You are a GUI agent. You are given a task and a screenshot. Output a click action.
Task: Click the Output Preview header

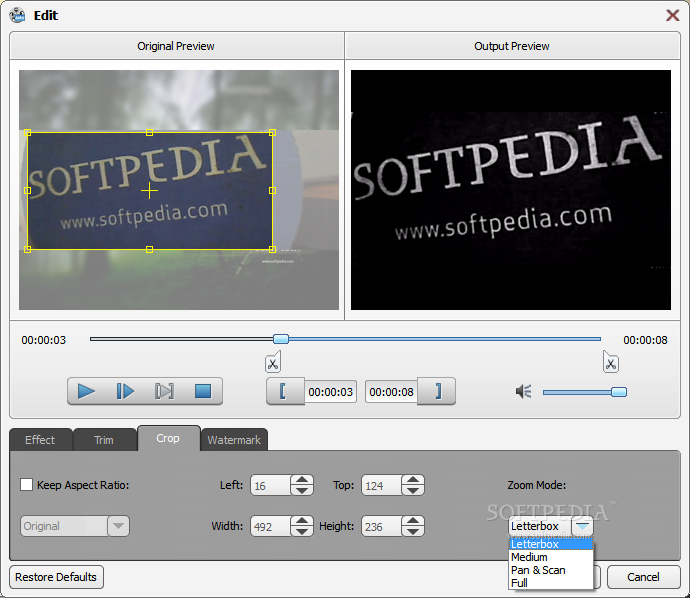click(x=512, y=46)
